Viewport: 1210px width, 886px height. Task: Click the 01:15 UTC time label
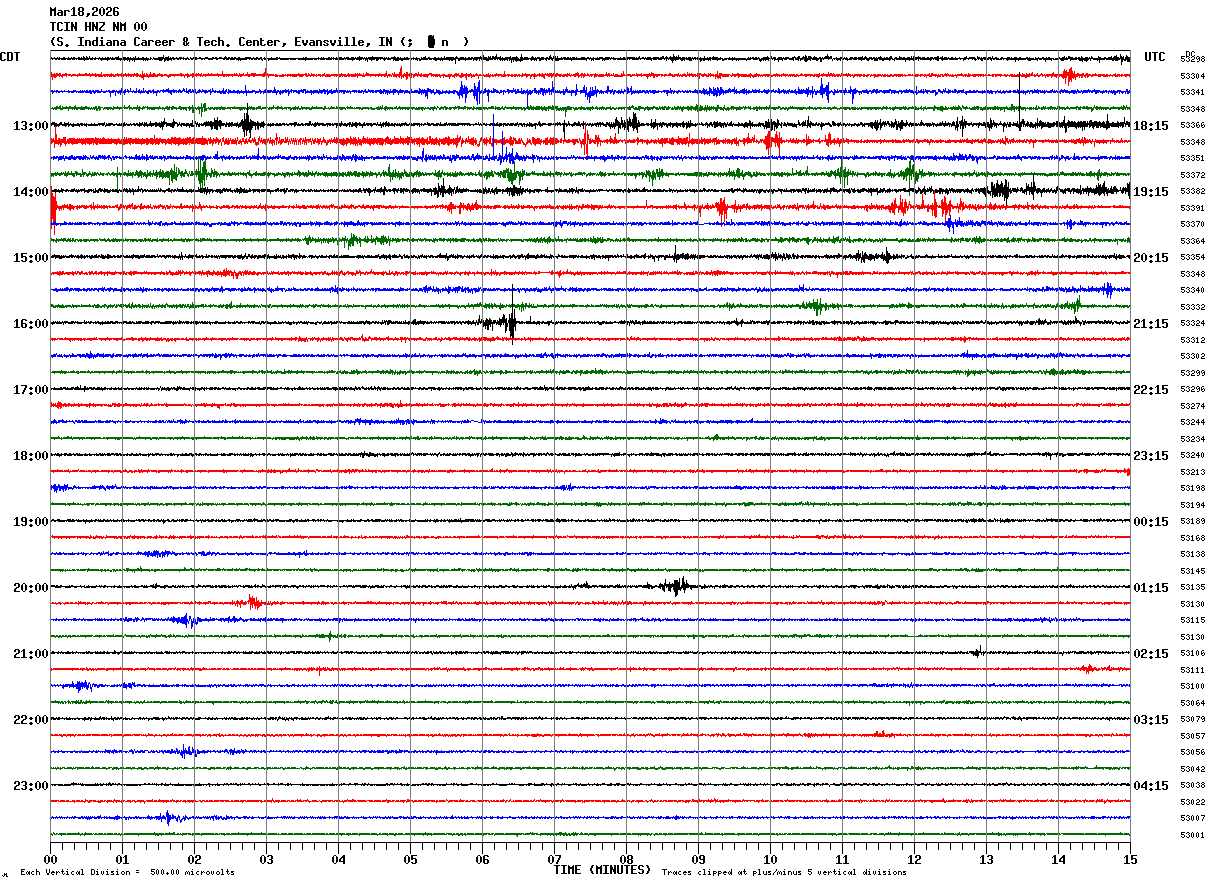1151,588
